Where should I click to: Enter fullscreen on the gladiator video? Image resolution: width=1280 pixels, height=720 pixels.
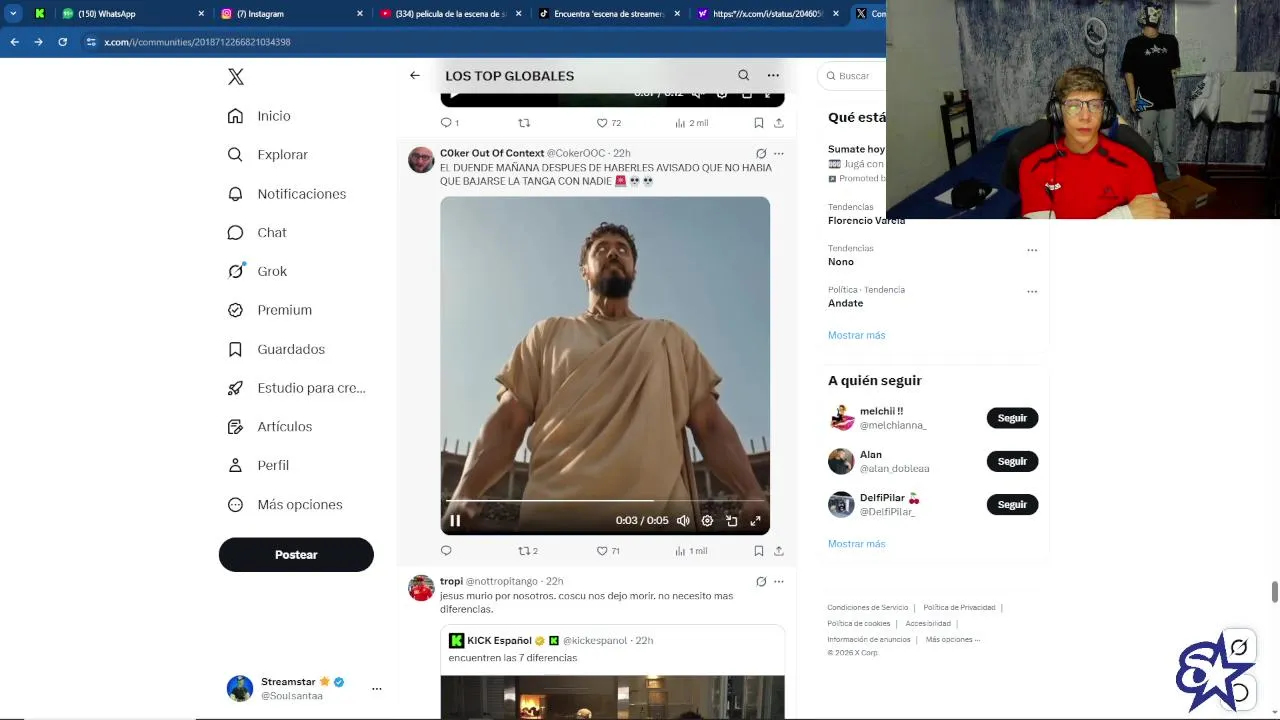[755, 521]
